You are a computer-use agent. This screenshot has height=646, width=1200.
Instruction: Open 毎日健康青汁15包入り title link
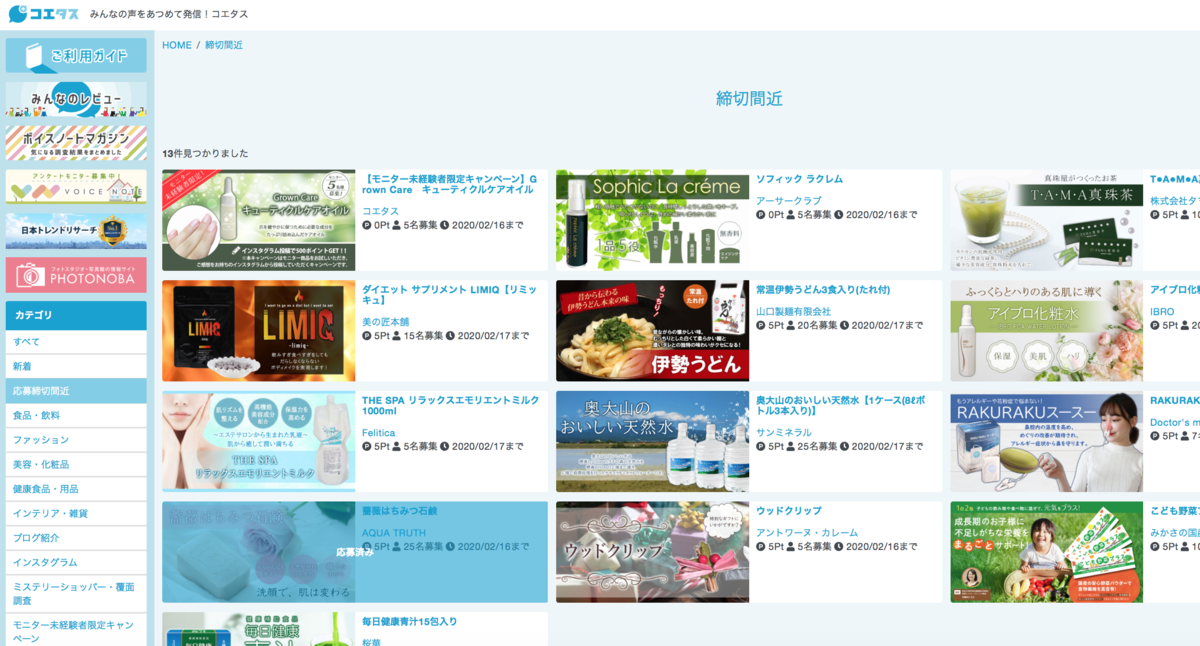[x=410, y=622]
